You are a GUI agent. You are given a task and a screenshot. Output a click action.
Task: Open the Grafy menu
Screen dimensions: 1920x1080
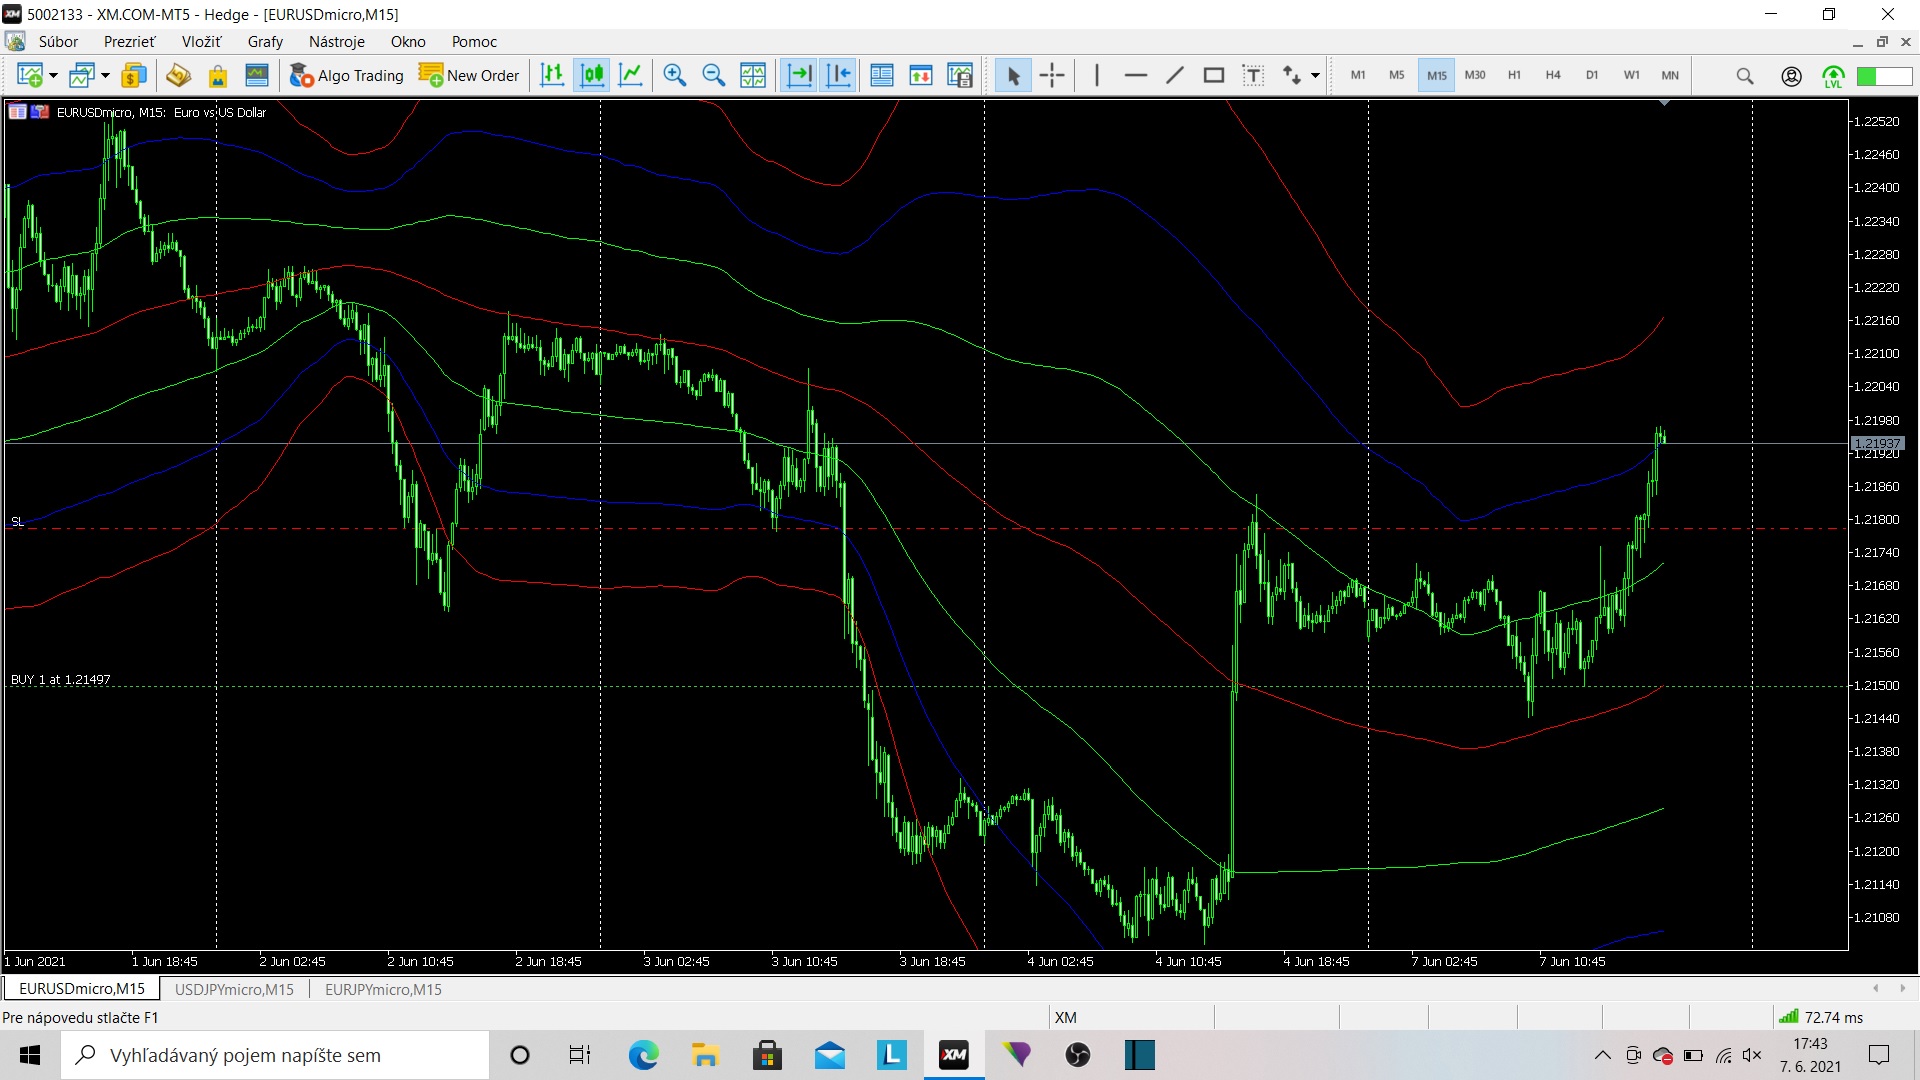point(265,41)
